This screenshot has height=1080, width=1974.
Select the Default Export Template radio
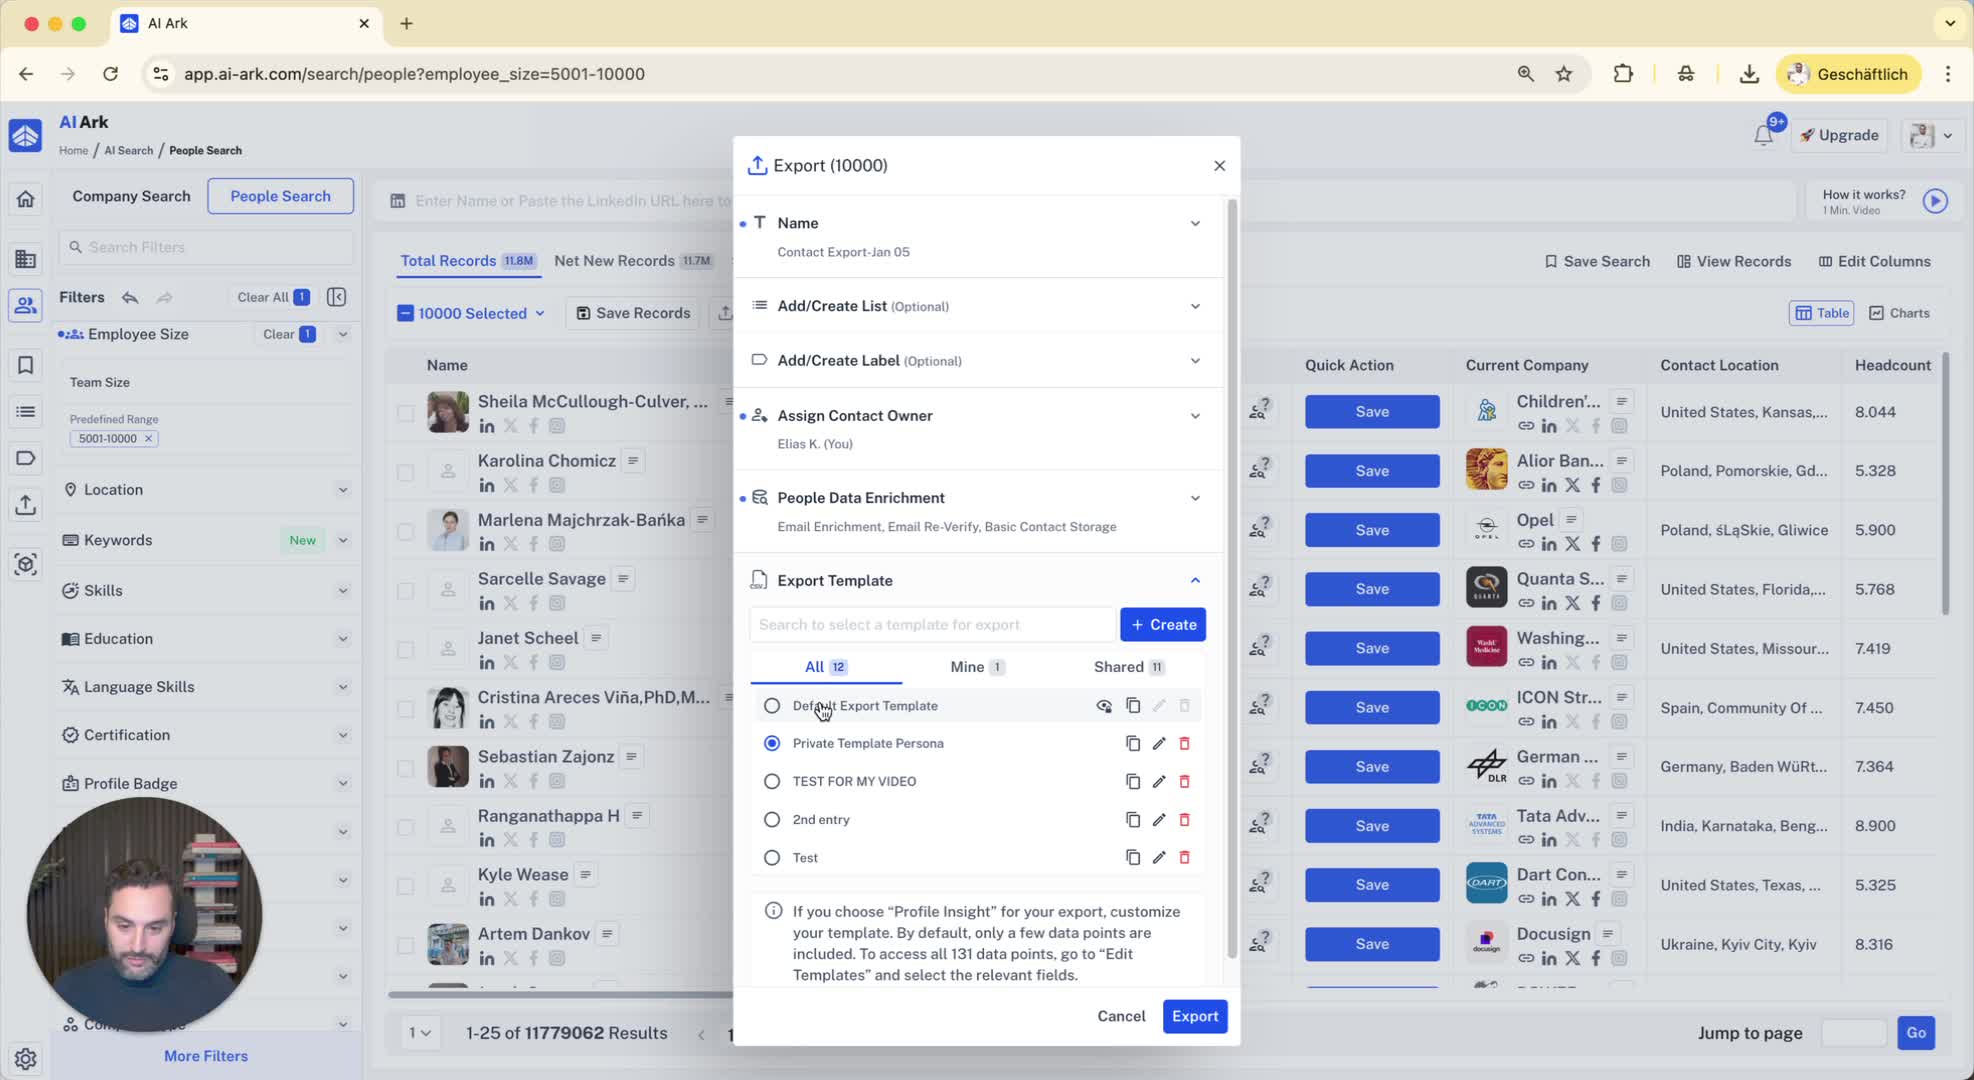pyautogui.click(x=771, y=706)
